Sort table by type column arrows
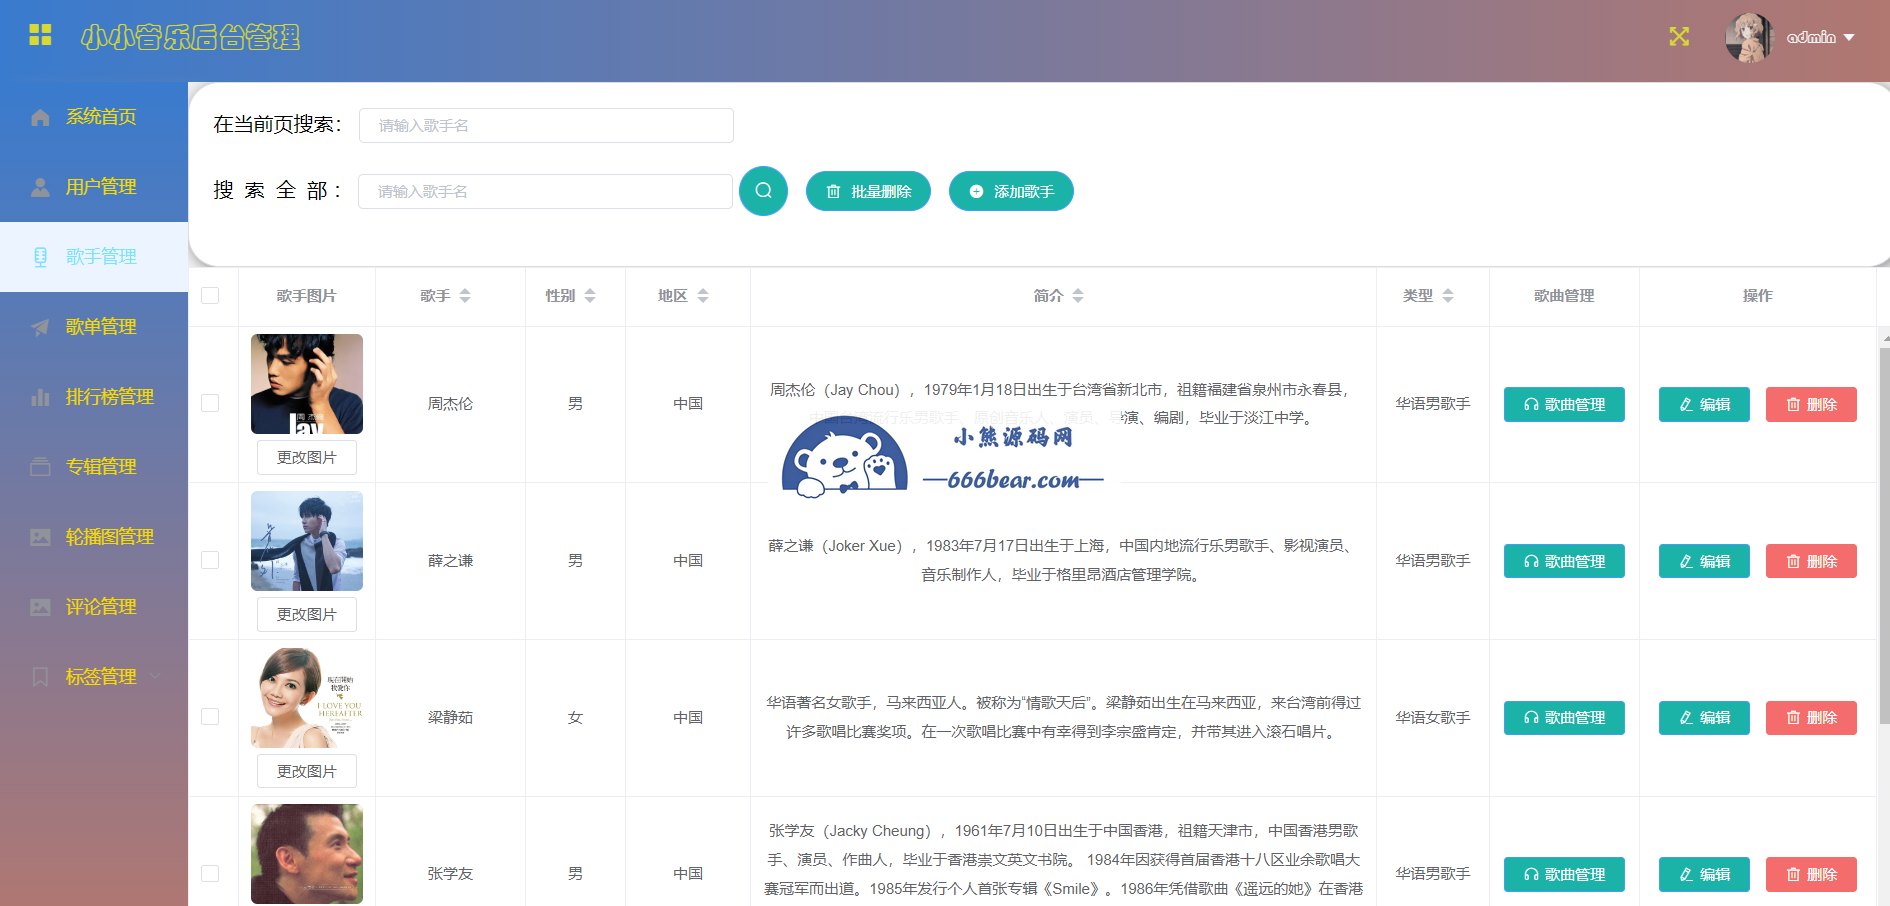This screenshot has width=1890, height=906. click(x=1448, y=296)
